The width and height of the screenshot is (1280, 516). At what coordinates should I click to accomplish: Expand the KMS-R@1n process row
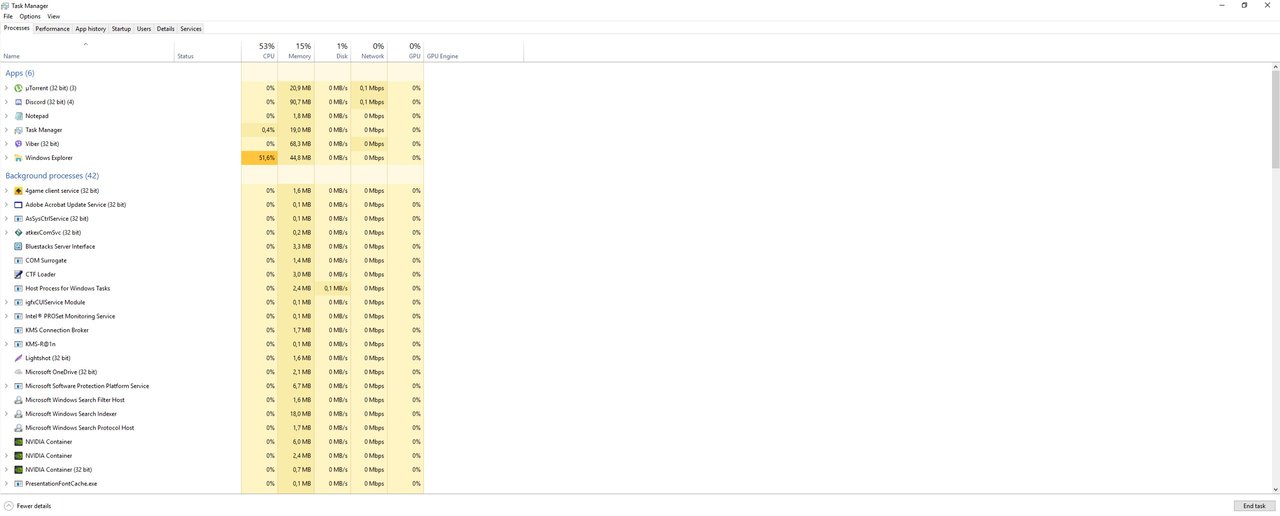[6, 344]
